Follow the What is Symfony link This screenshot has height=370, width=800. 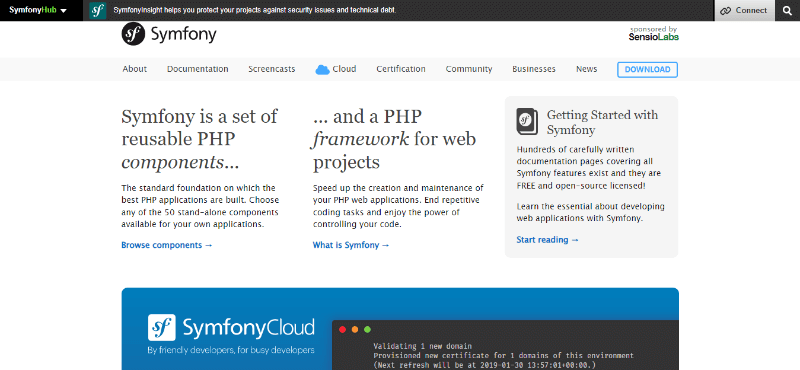(351, 245)
